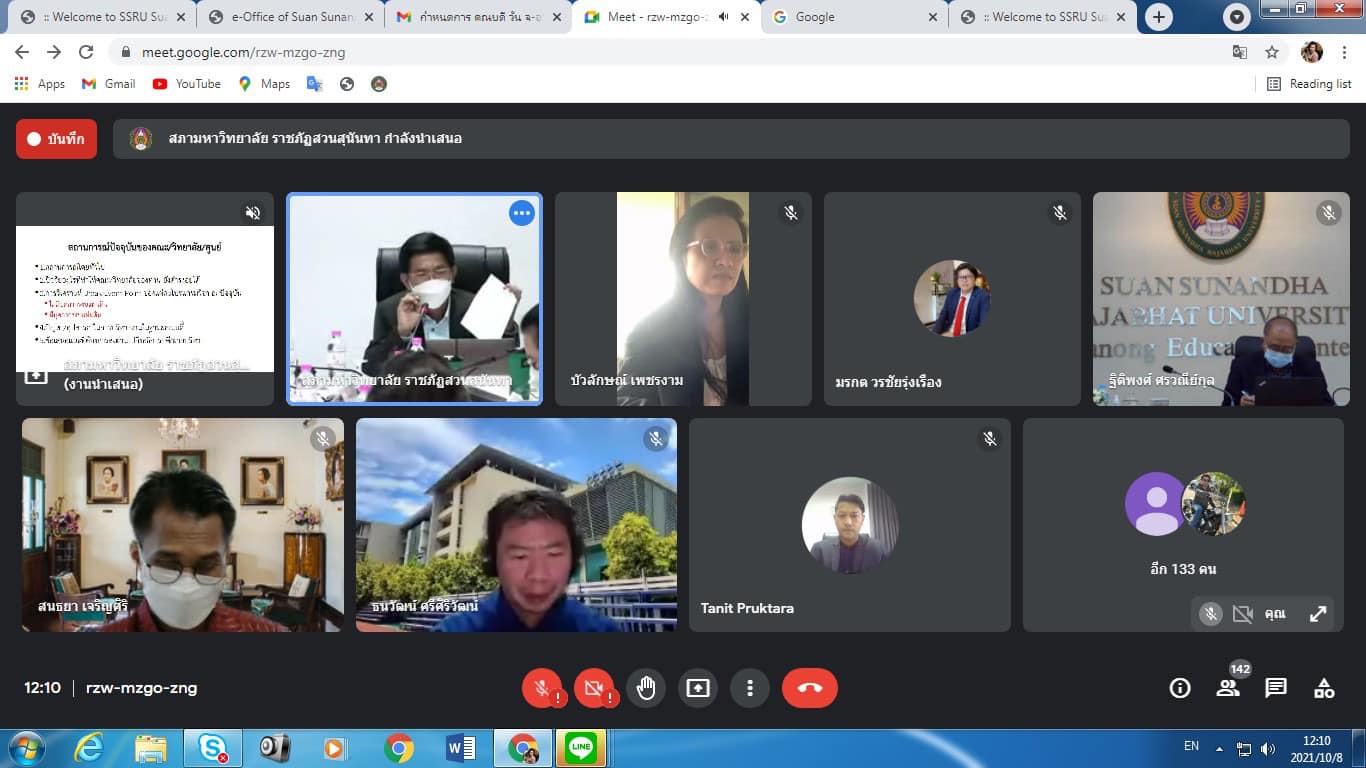Show the participants list with 142 badge
This screenshot has width=1366, height=768.
tap(1227, 688)
